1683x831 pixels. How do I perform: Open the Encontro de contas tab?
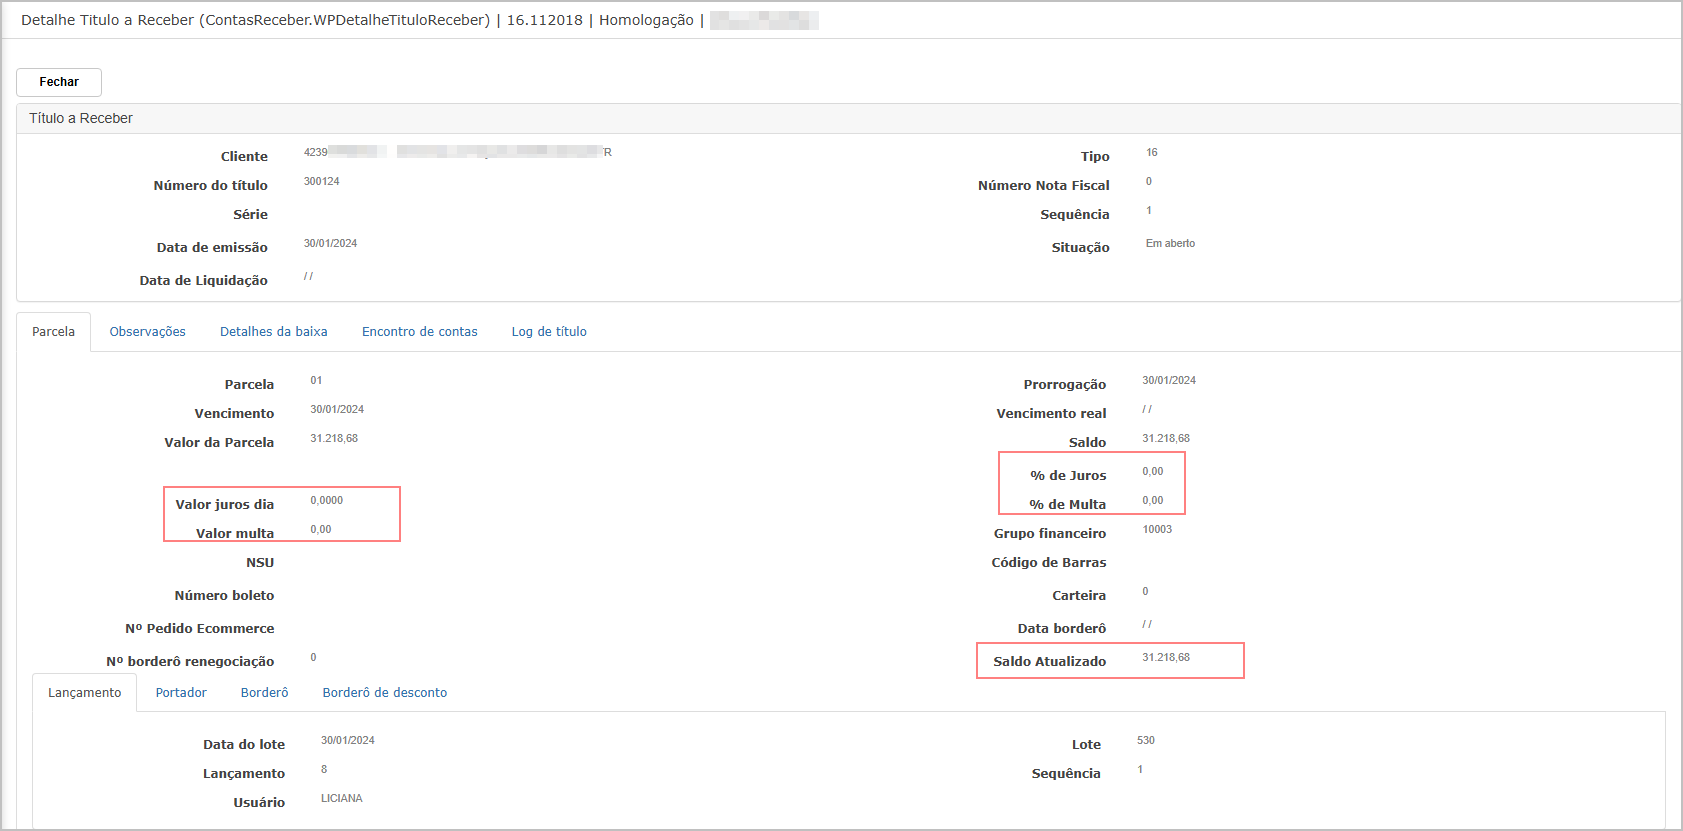pyautogui.click(x=420, y=332)
